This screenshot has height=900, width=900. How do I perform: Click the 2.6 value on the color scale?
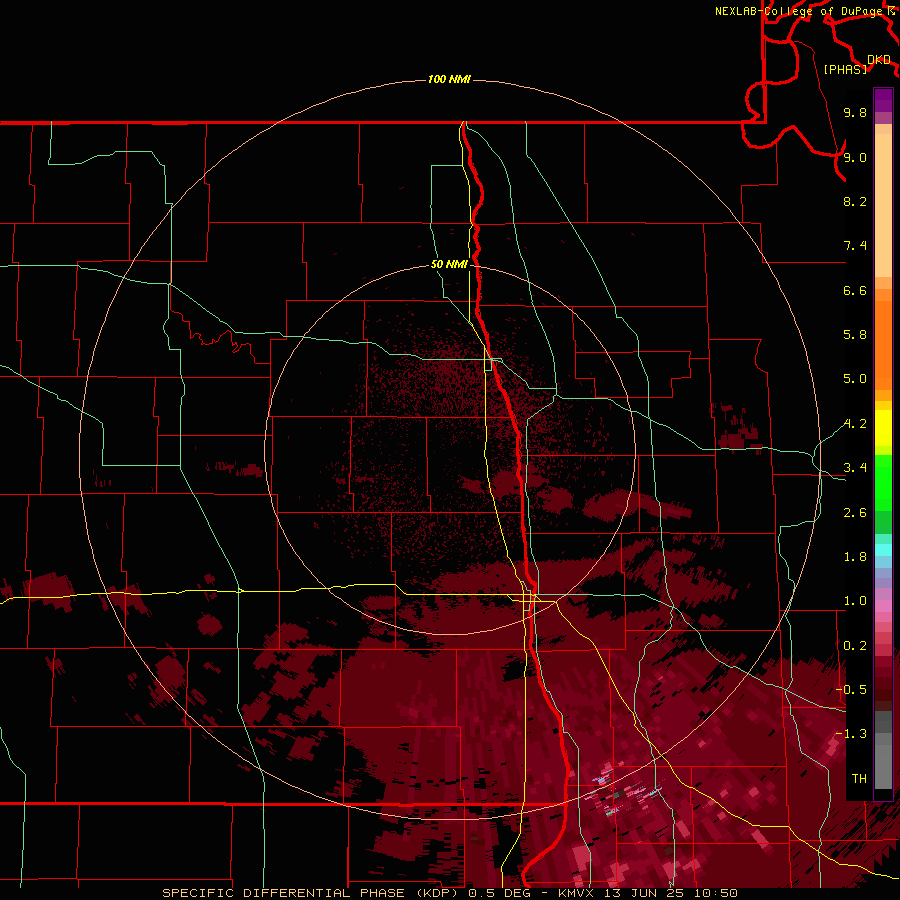click(x=855, y=513)
